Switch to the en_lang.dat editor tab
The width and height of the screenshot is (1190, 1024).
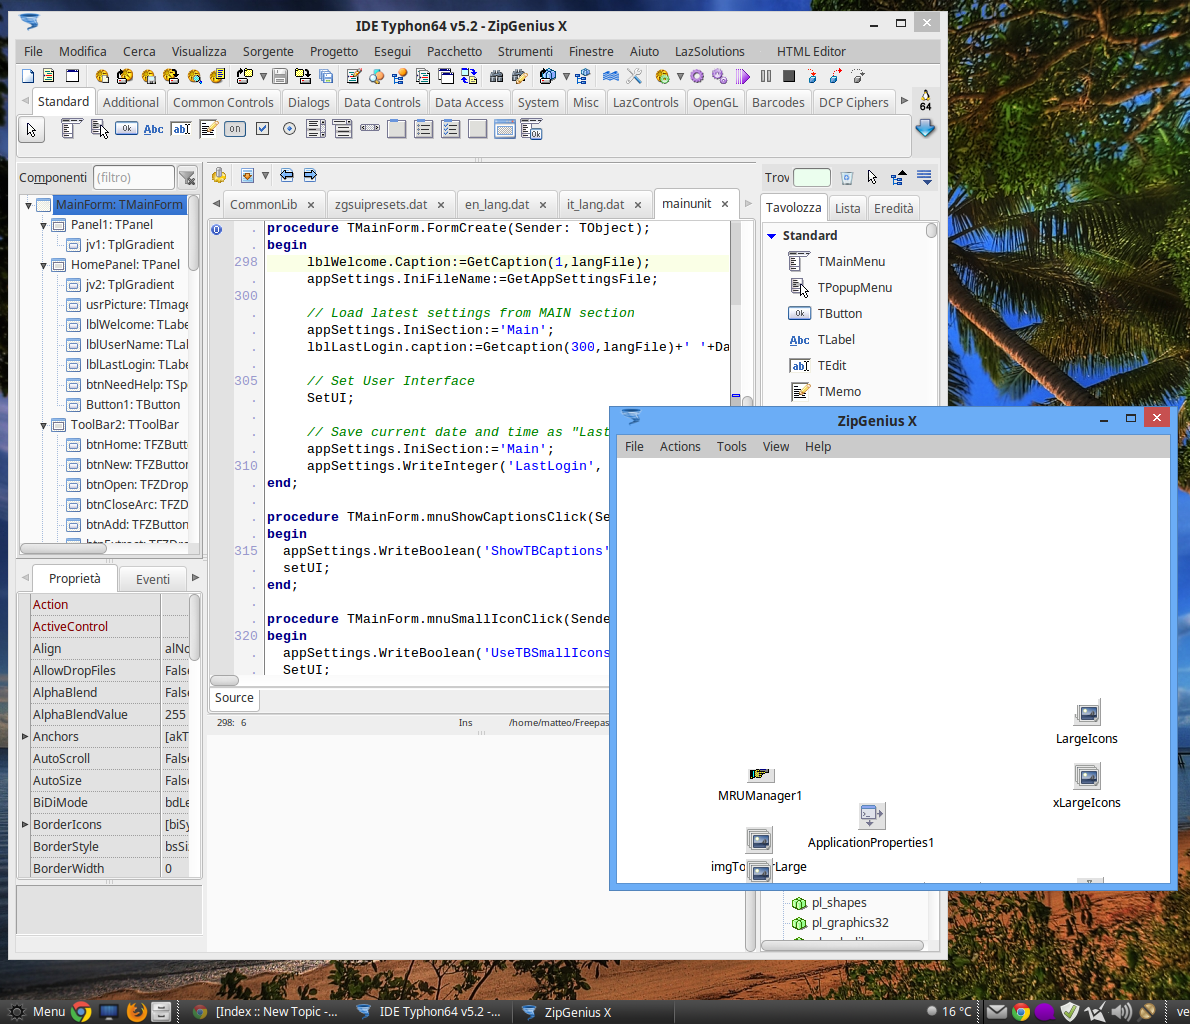(505, 204)
